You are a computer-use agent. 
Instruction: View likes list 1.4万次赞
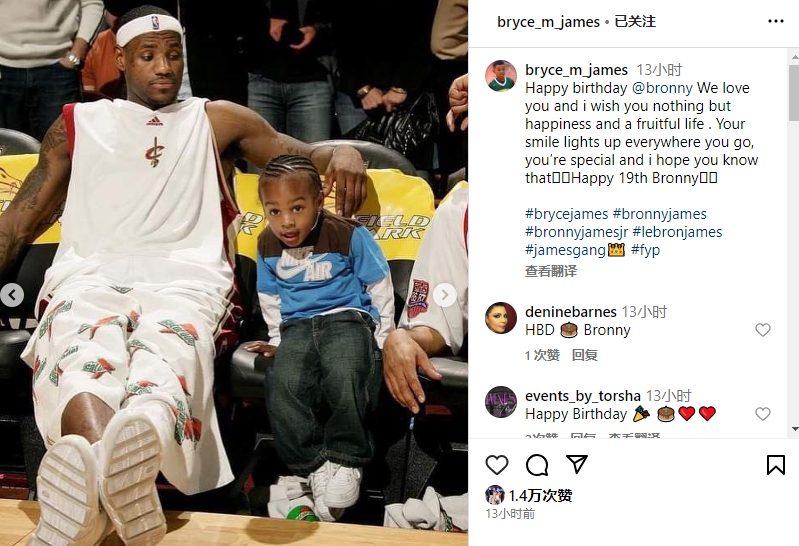tap(540, 495)
